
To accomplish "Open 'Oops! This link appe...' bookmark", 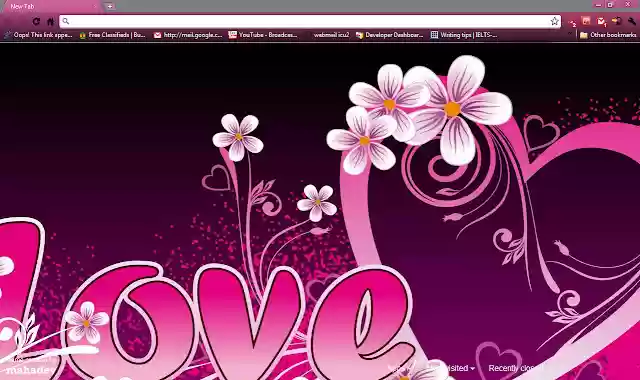I will coord(38,35).
